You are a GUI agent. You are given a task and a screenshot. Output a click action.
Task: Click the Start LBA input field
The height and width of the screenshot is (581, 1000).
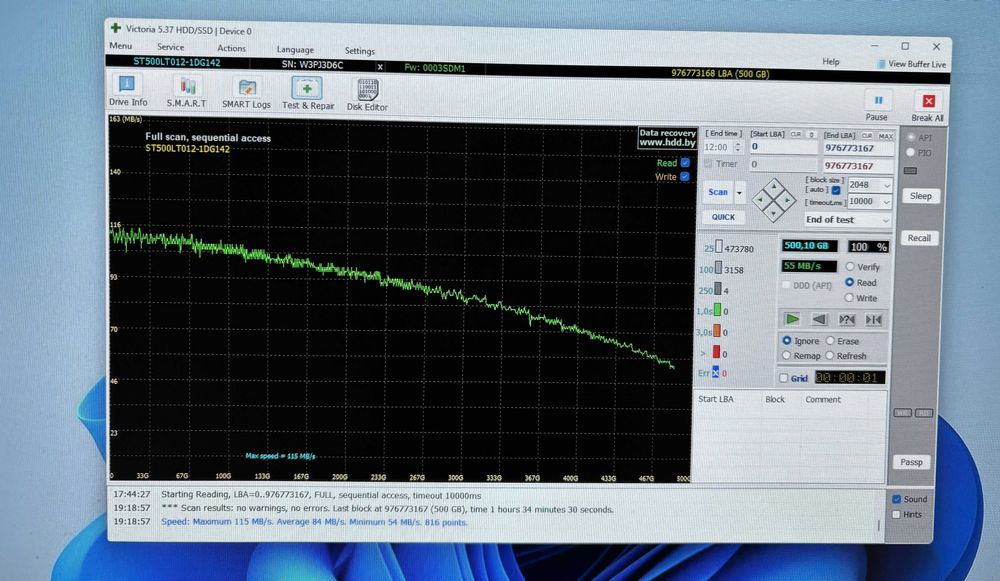click(783, 147)
